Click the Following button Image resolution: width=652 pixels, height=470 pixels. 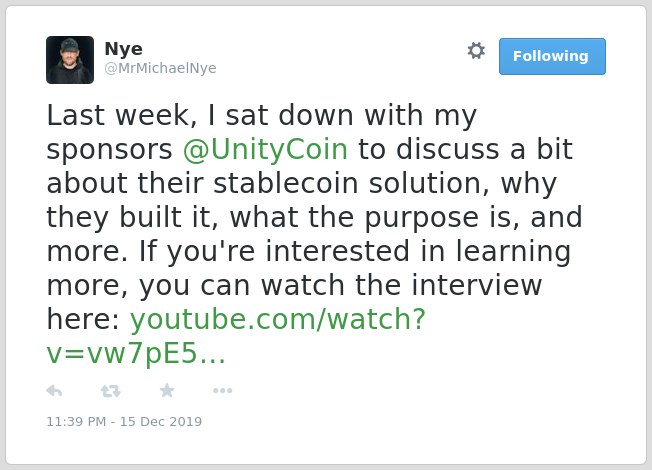click(552, 57)
